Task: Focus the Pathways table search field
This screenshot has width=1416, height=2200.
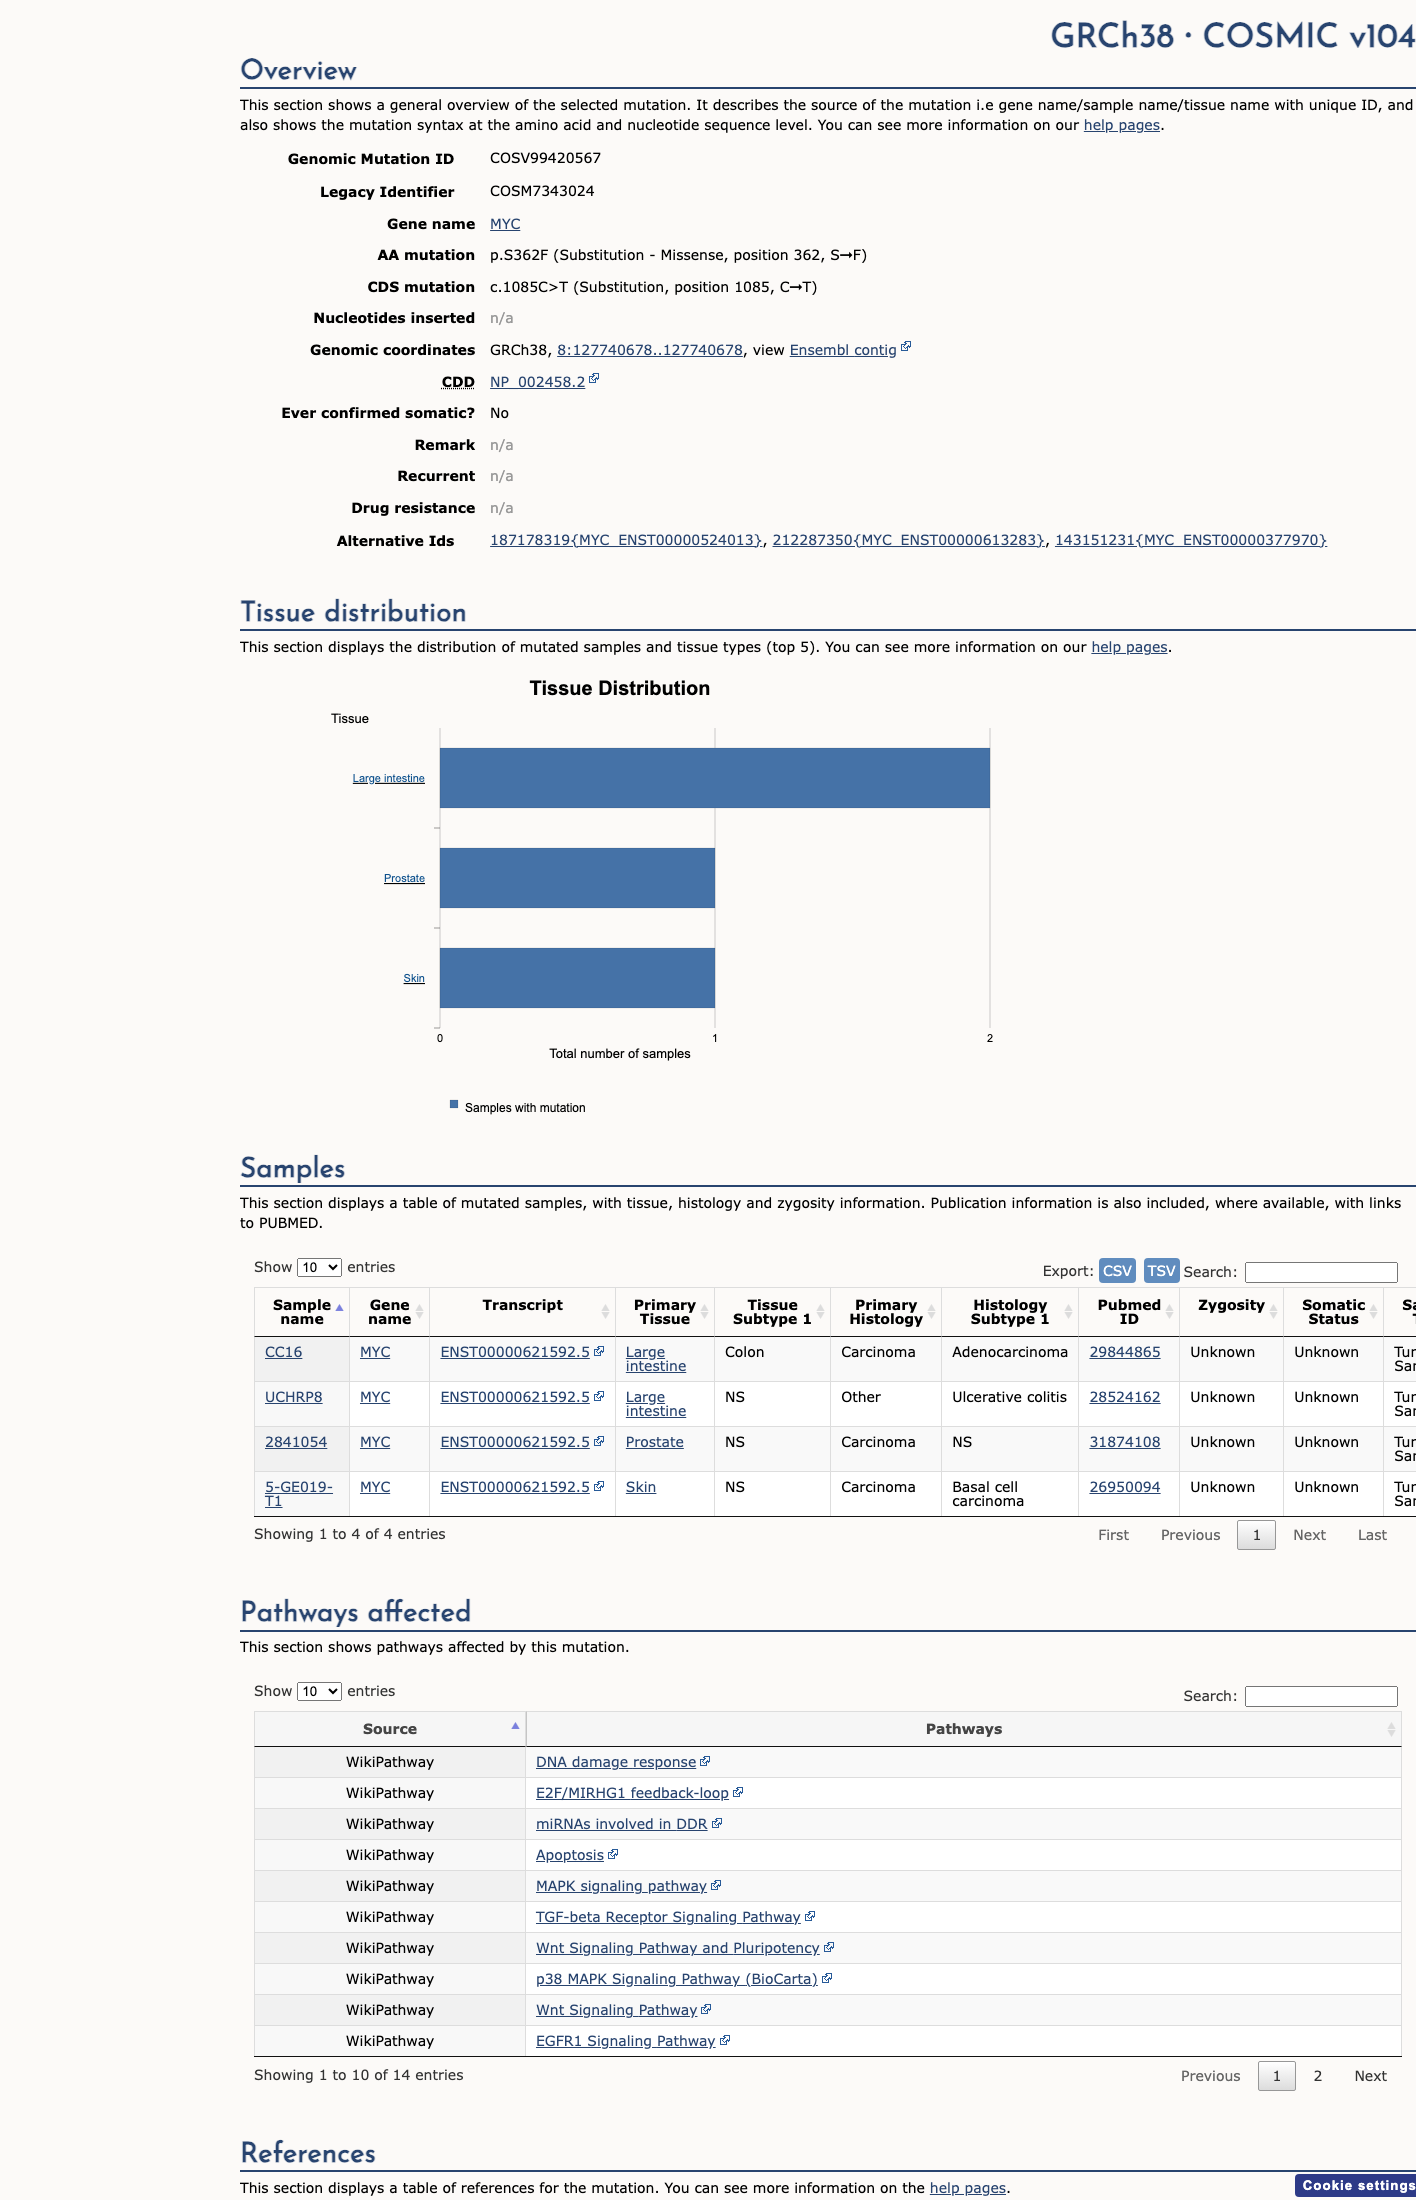Action: point(1321,1696)
